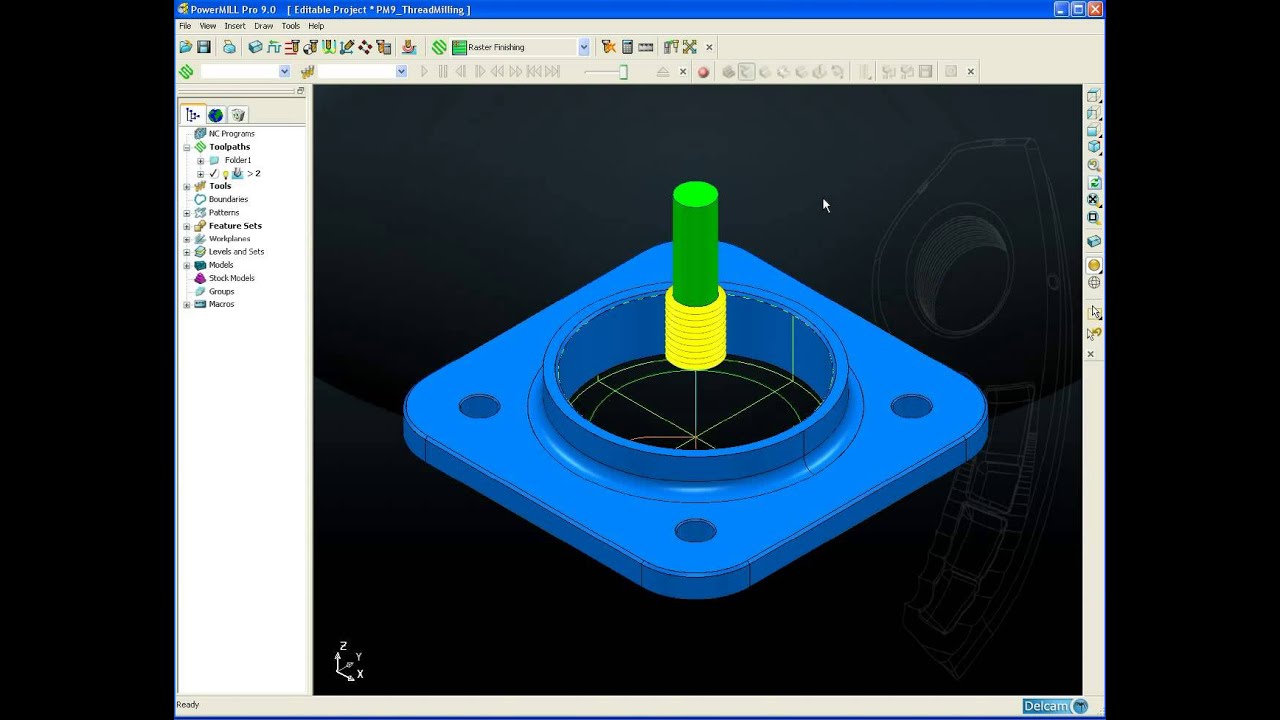Expand the Workplanes tree branch
This screenshot has width=1280, height=720.
click(x=187, y=239)
